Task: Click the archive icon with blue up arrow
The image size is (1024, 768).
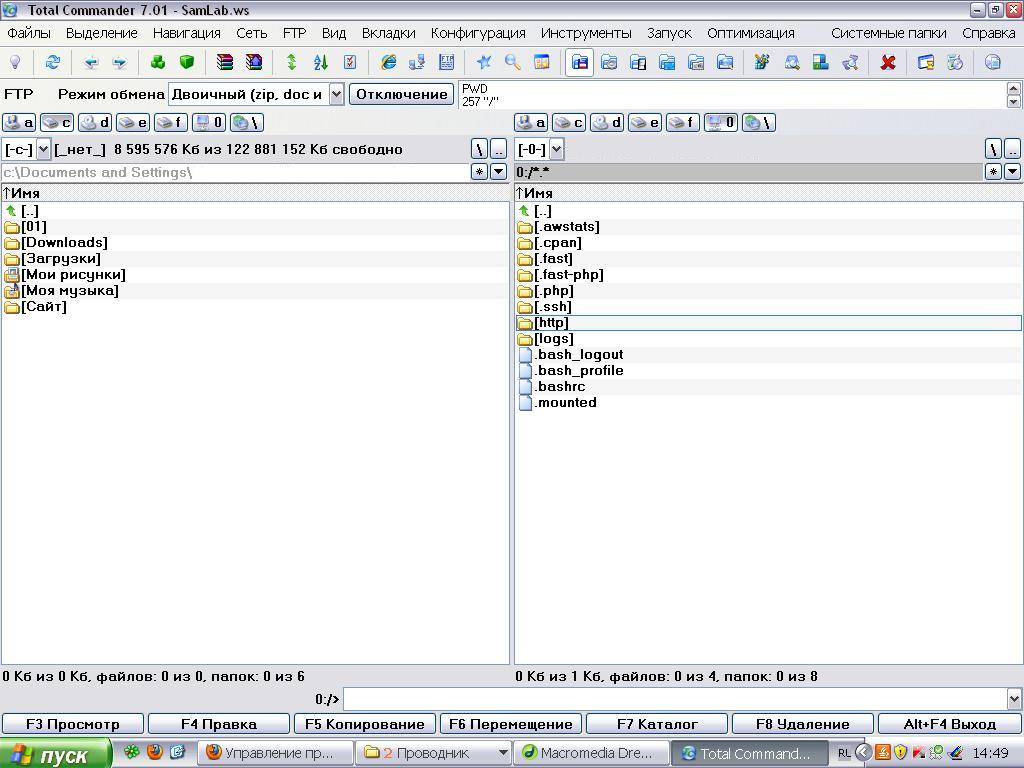Action: [x=253, y=62]
